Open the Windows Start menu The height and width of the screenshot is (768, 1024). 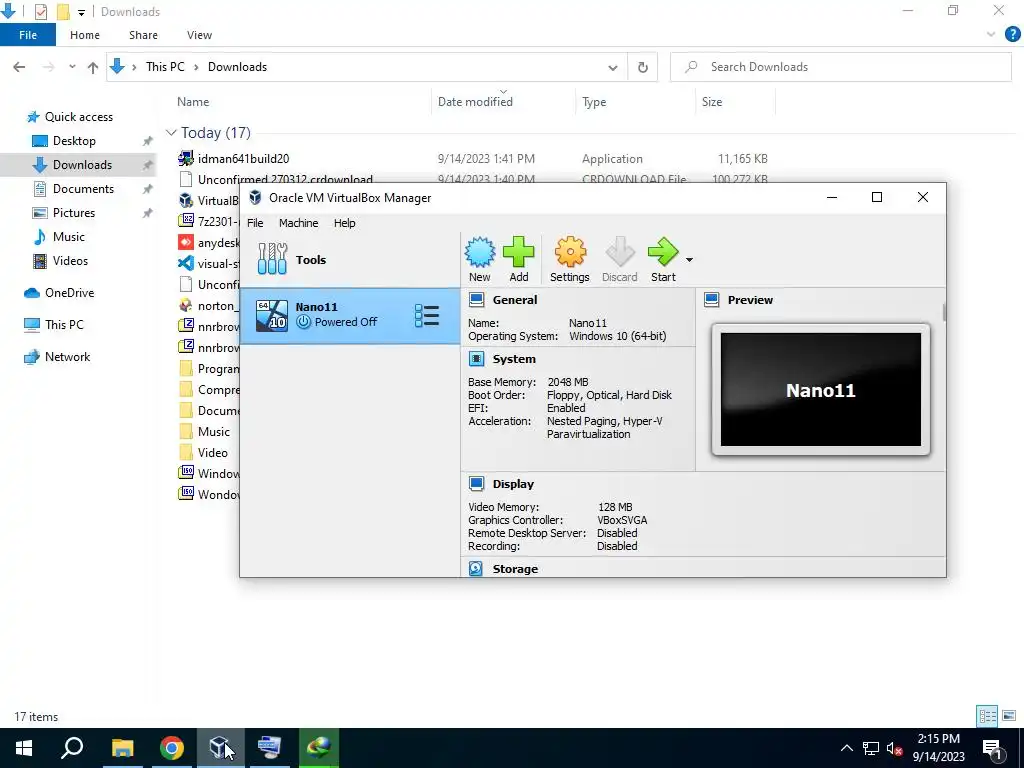[24, 748]
